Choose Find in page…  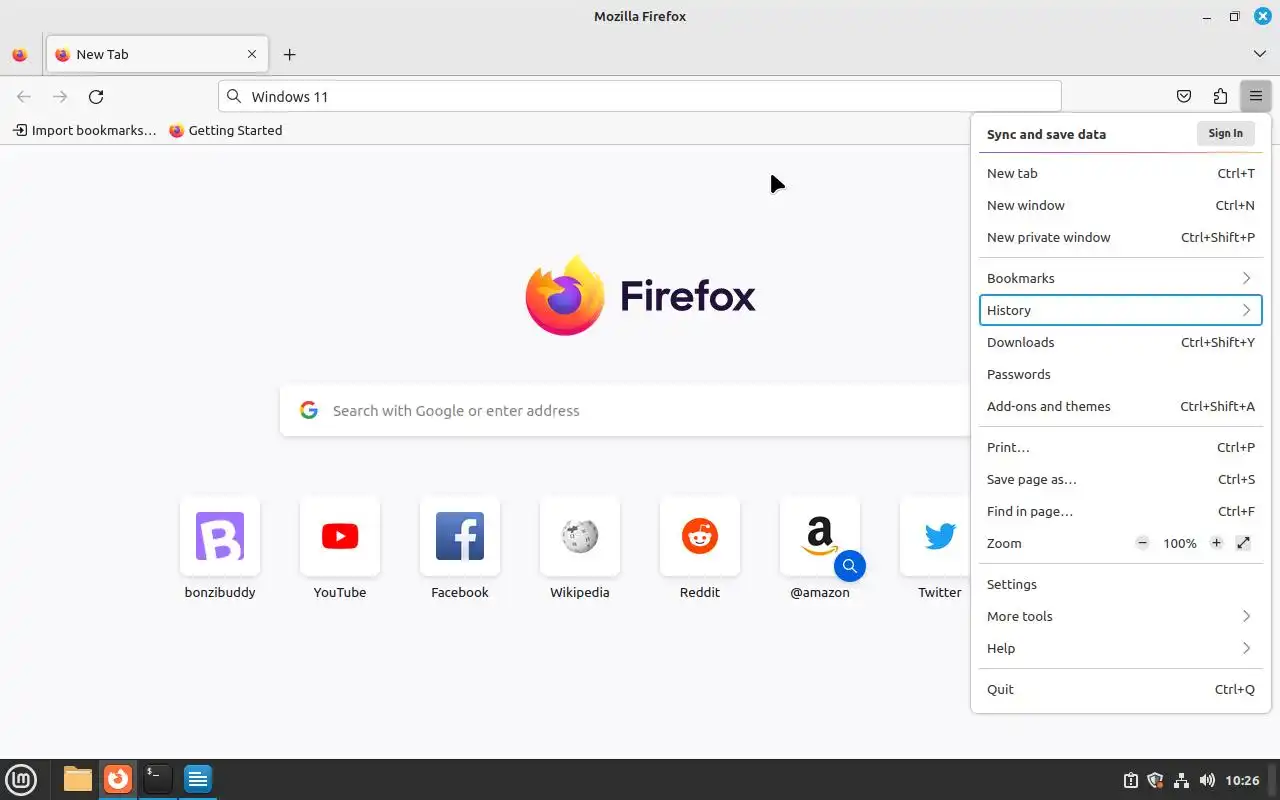pos(1120,511)
